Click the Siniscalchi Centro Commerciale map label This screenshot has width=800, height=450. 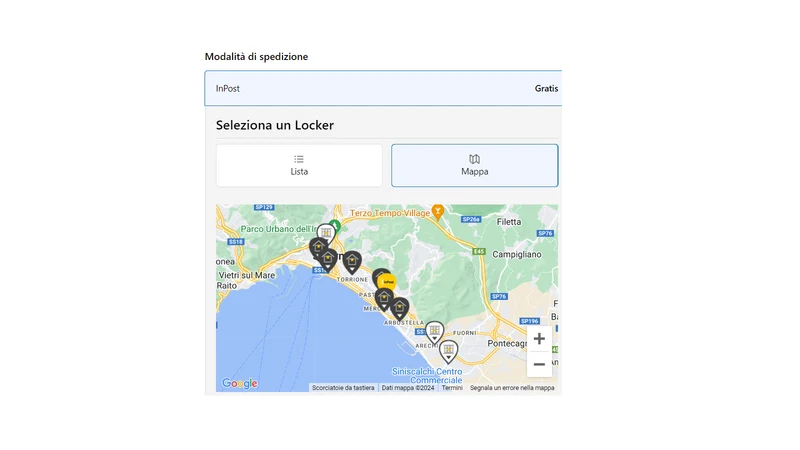pos(427,376)
